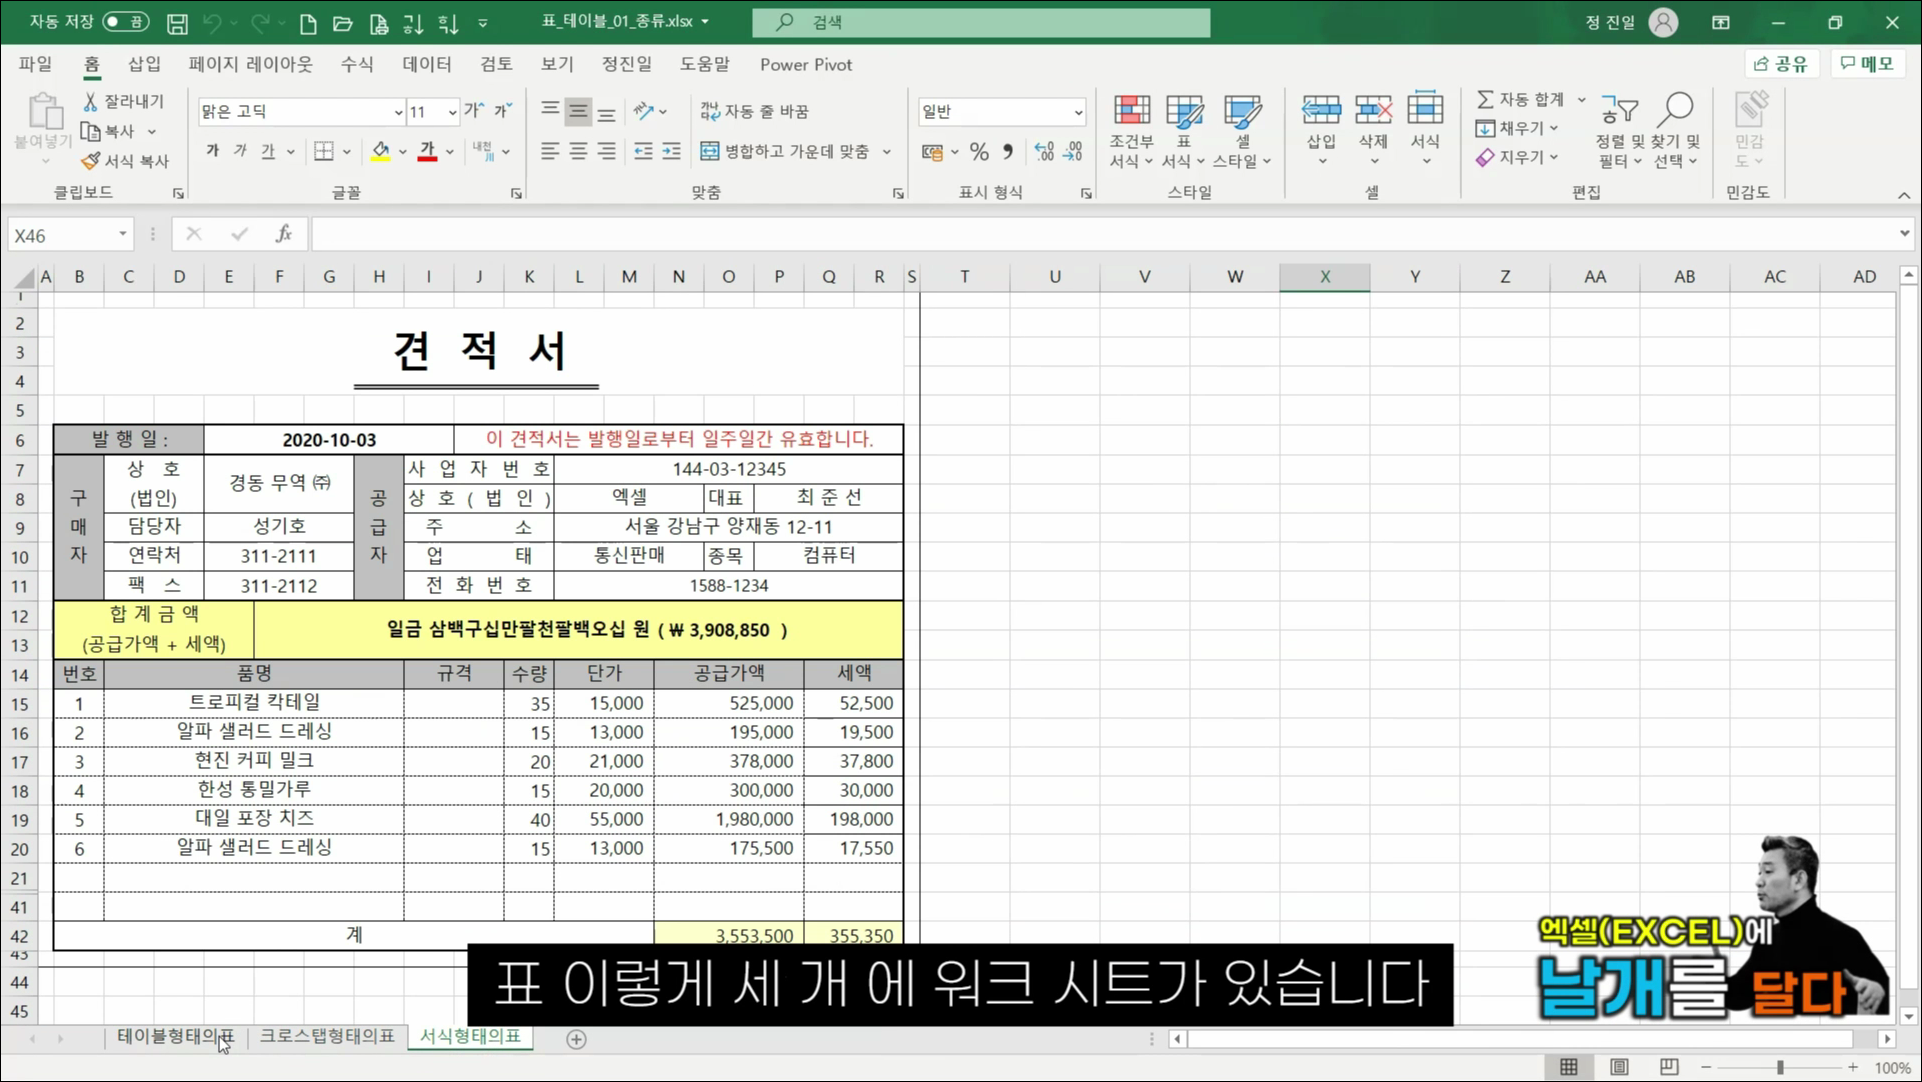
Task: Click the 메모 (Comments) button
Action: tap(1868, 63)
